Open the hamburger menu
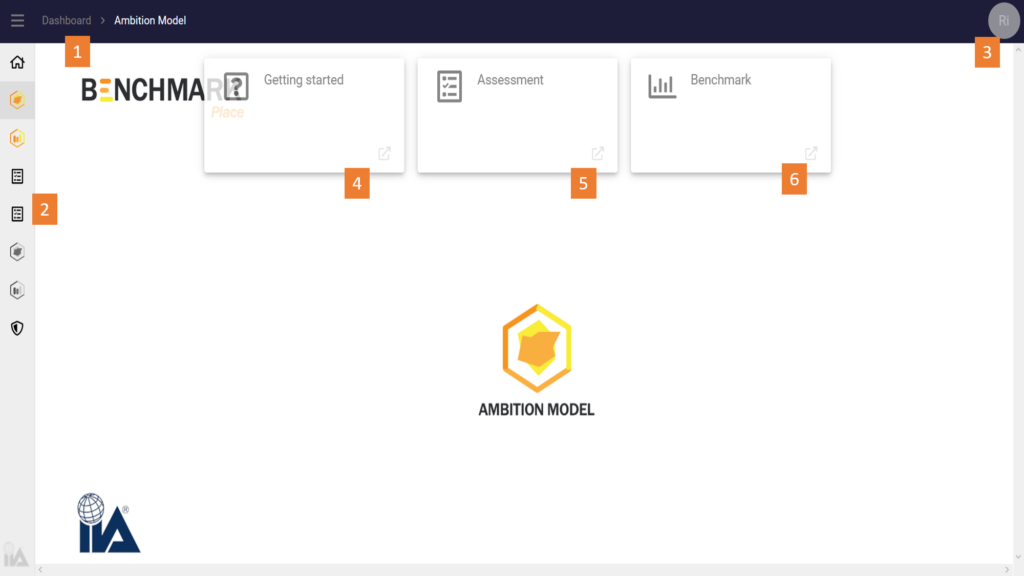This screenshot has height=576, width=1024. tap(18, 21)
